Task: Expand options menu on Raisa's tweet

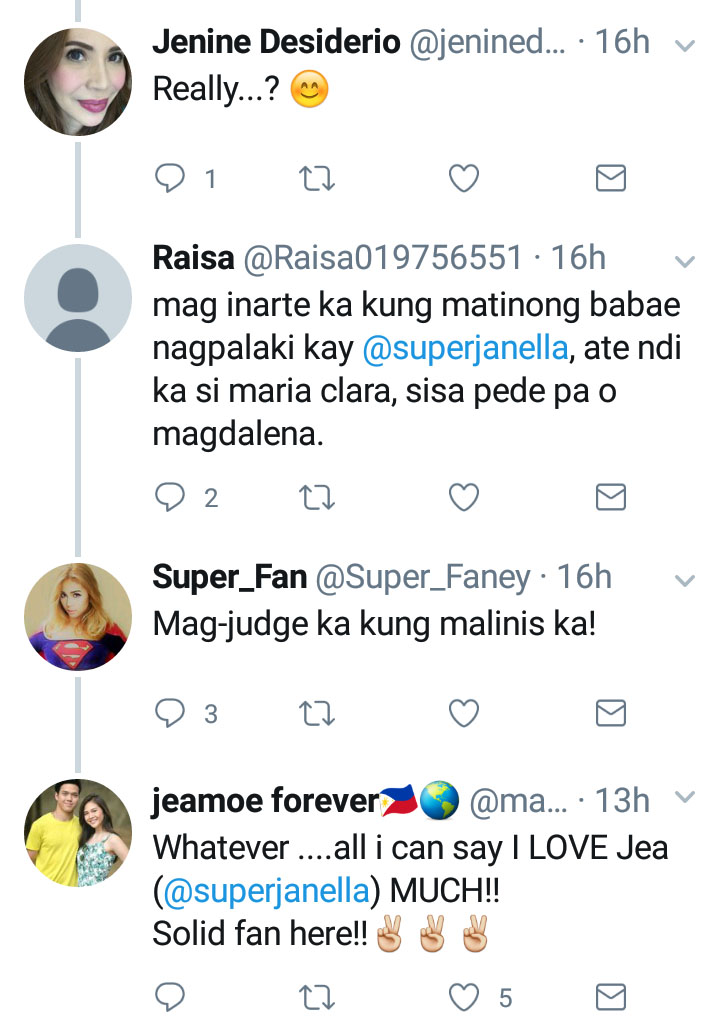Action: pyautogui.click(x=685, y=262)
